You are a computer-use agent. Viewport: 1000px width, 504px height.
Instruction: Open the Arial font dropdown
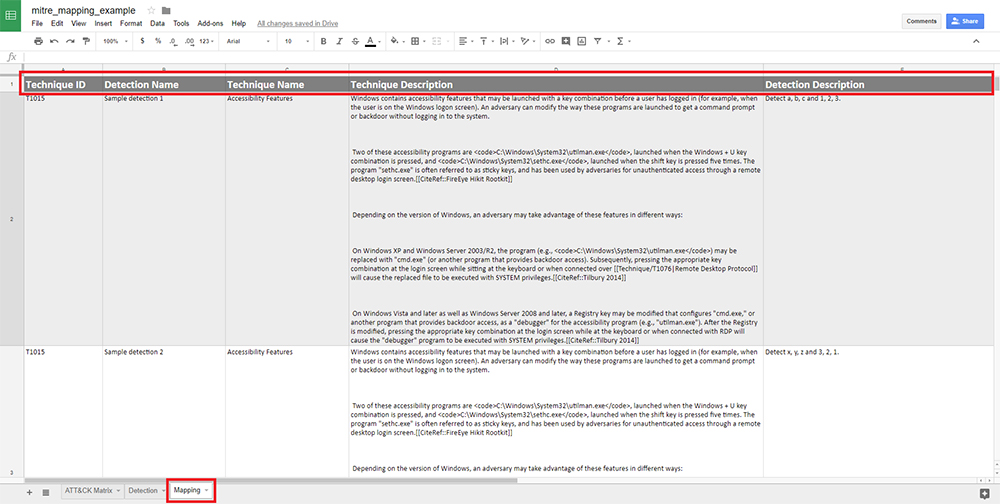coord(250,41)
